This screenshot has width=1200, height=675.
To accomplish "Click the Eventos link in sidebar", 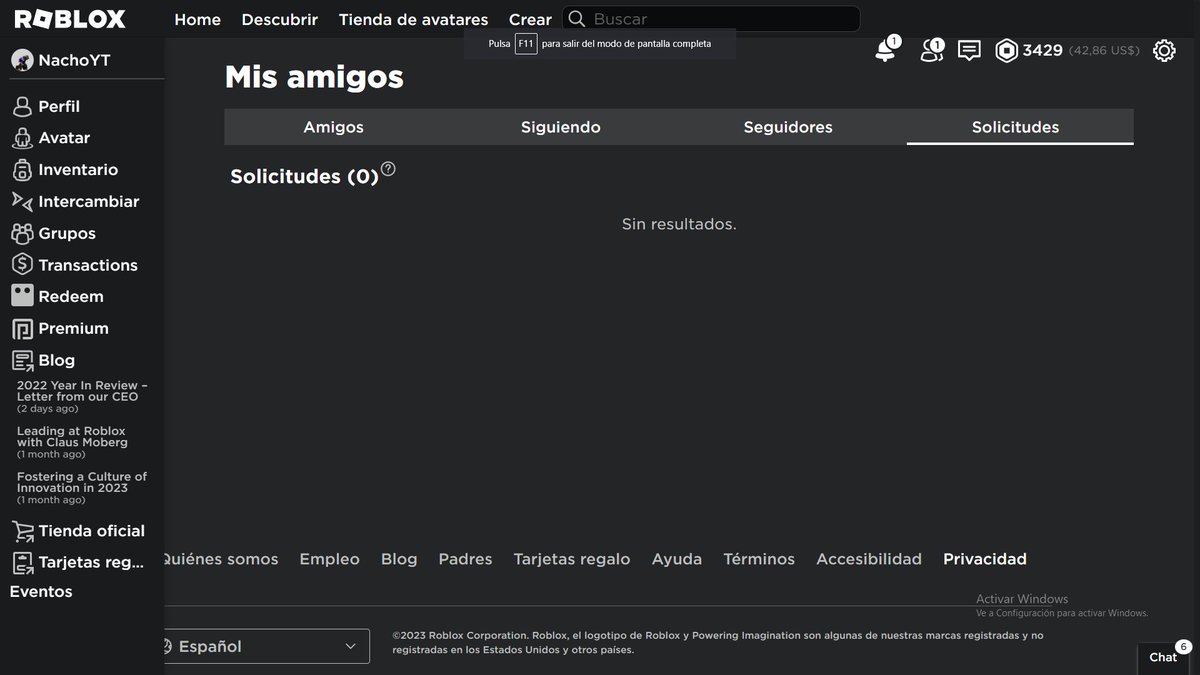I will pos(41,592).
